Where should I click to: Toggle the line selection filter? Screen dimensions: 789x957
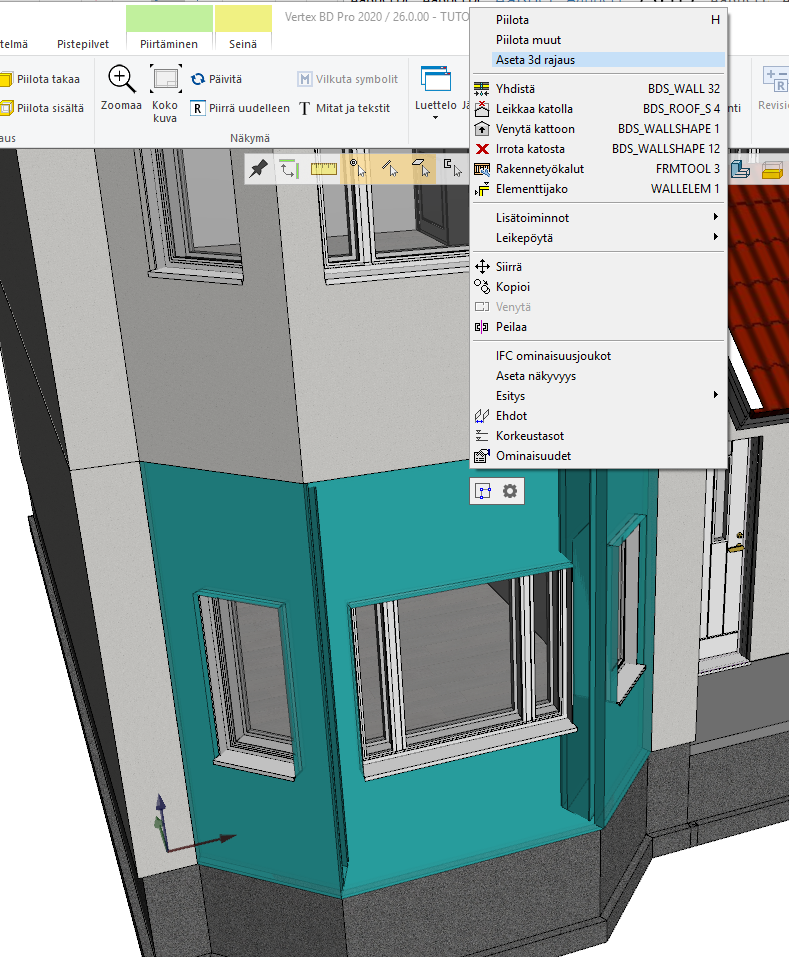(x=390, y=169)
